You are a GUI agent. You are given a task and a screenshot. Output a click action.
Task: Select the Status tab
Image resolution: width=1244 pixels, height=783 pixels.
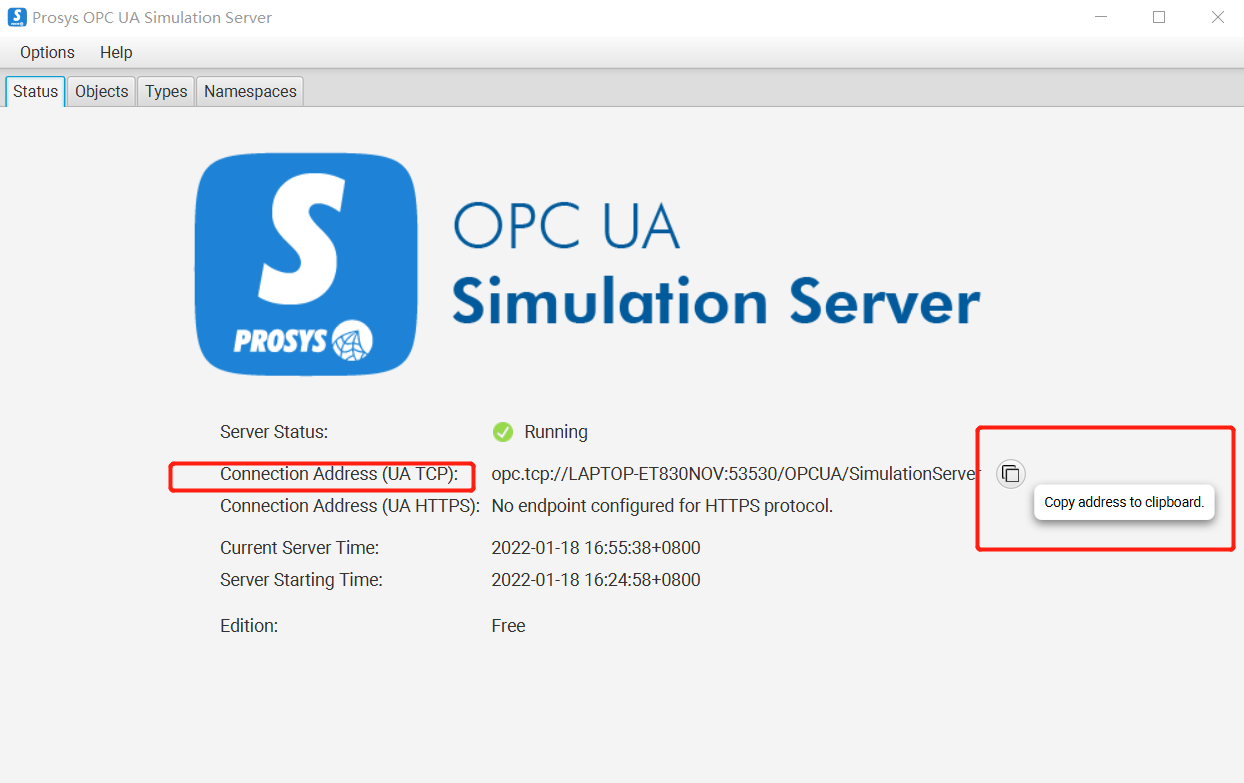(35, 91)
